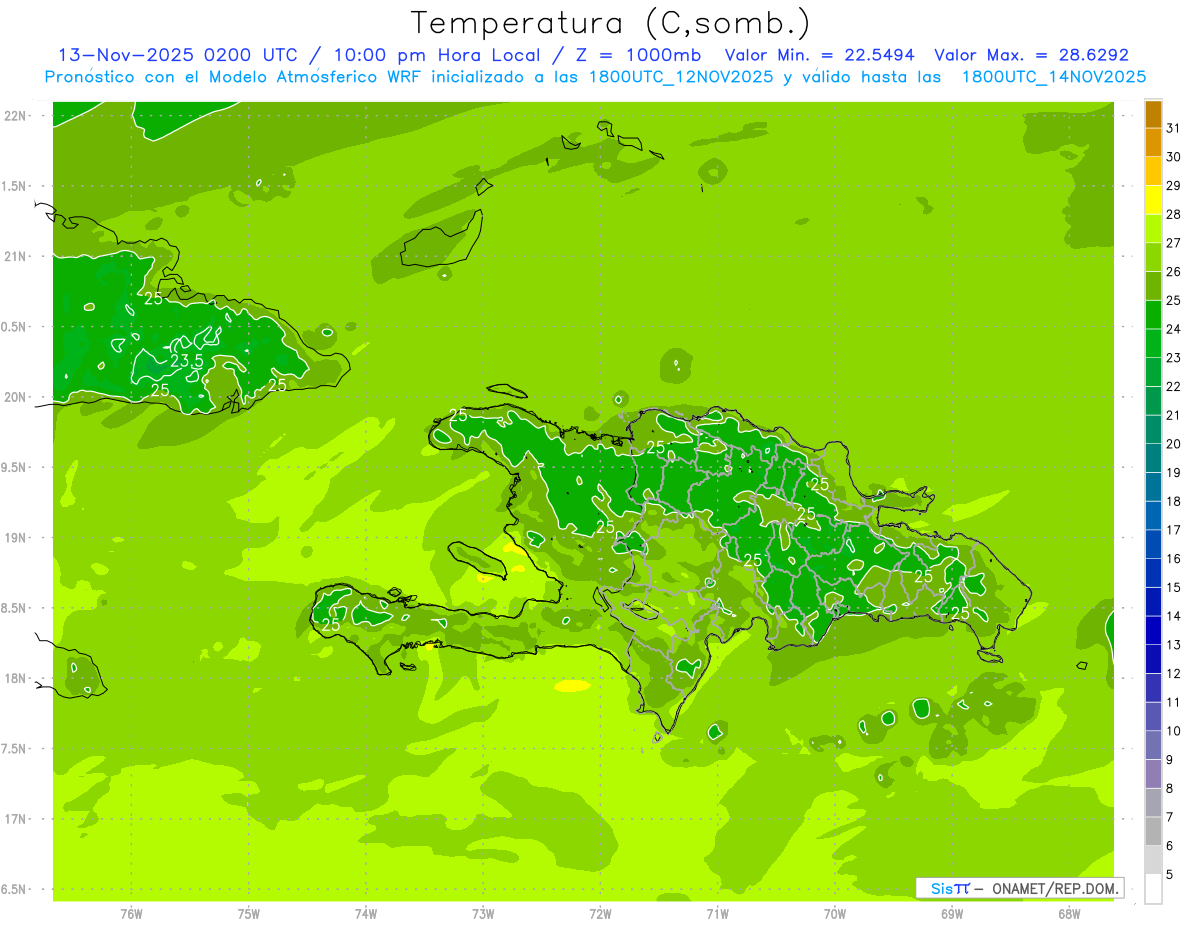
Task: Click the orange 31 degree color swatch
Action: pos(1153,115)
